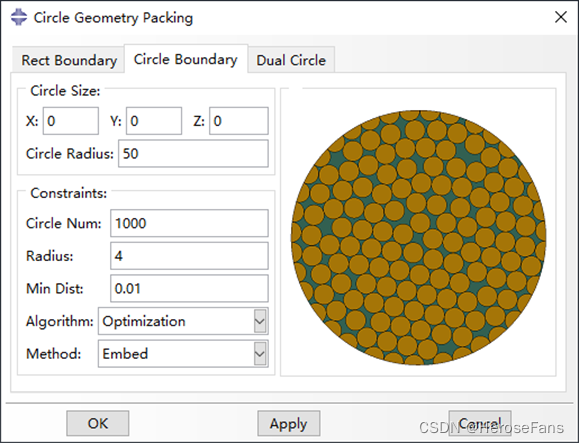Open the Dual Circle tab
The width and height of the screenshot is (579, 443).
click(x=291, y=60)
